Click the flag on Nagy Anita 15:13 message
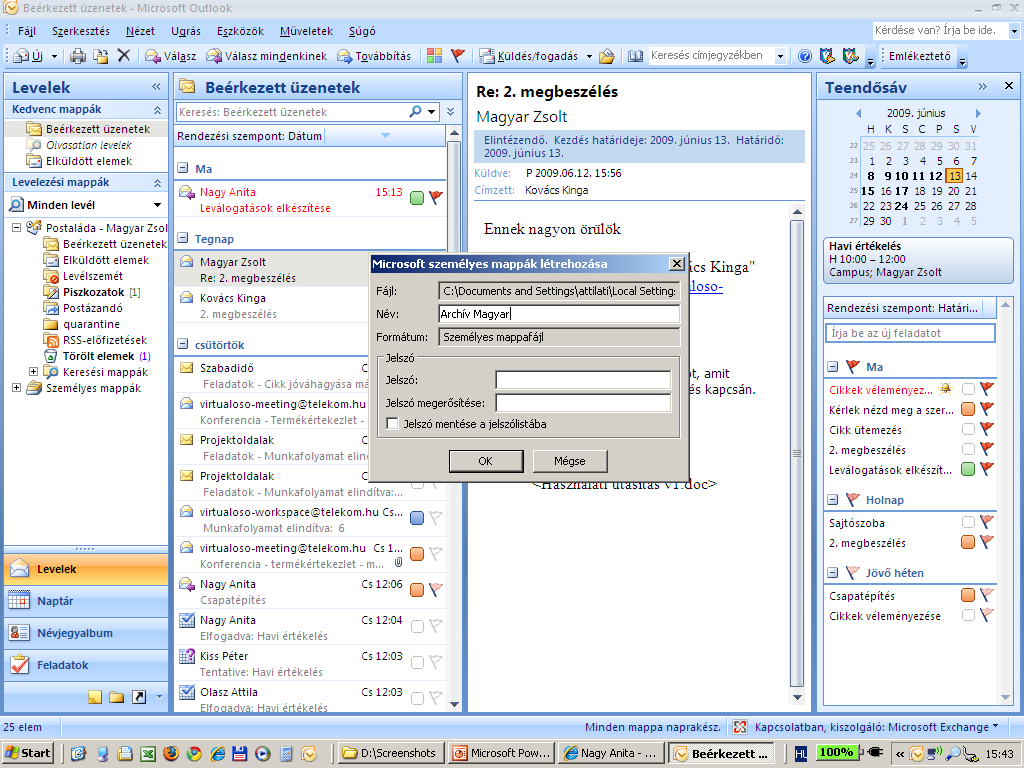Screen dimensions: 1024x768 click(x=436, y=197)
